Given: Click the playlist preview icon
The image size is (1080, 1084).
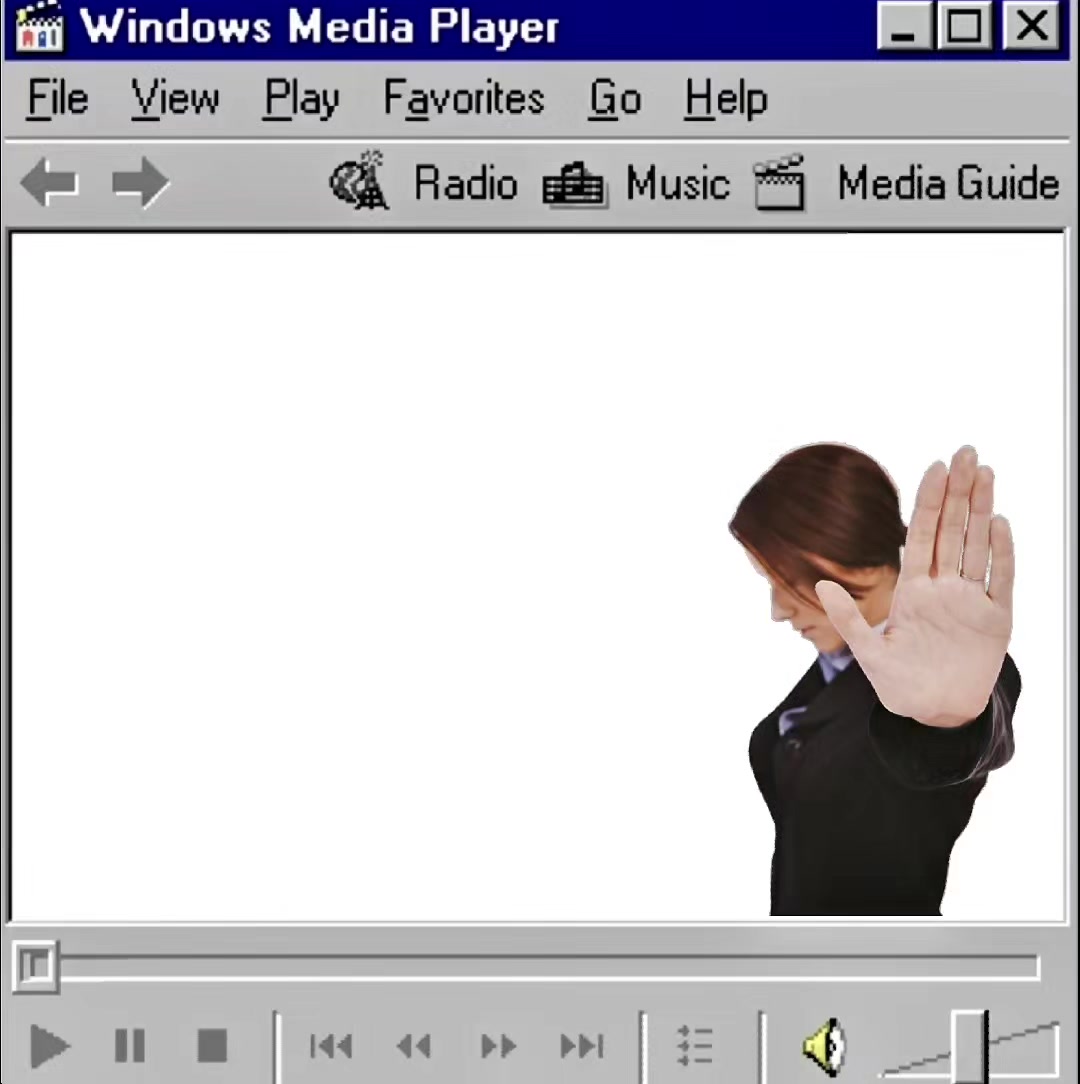Looking at the screenshot, I should [x=695, y=1045].
